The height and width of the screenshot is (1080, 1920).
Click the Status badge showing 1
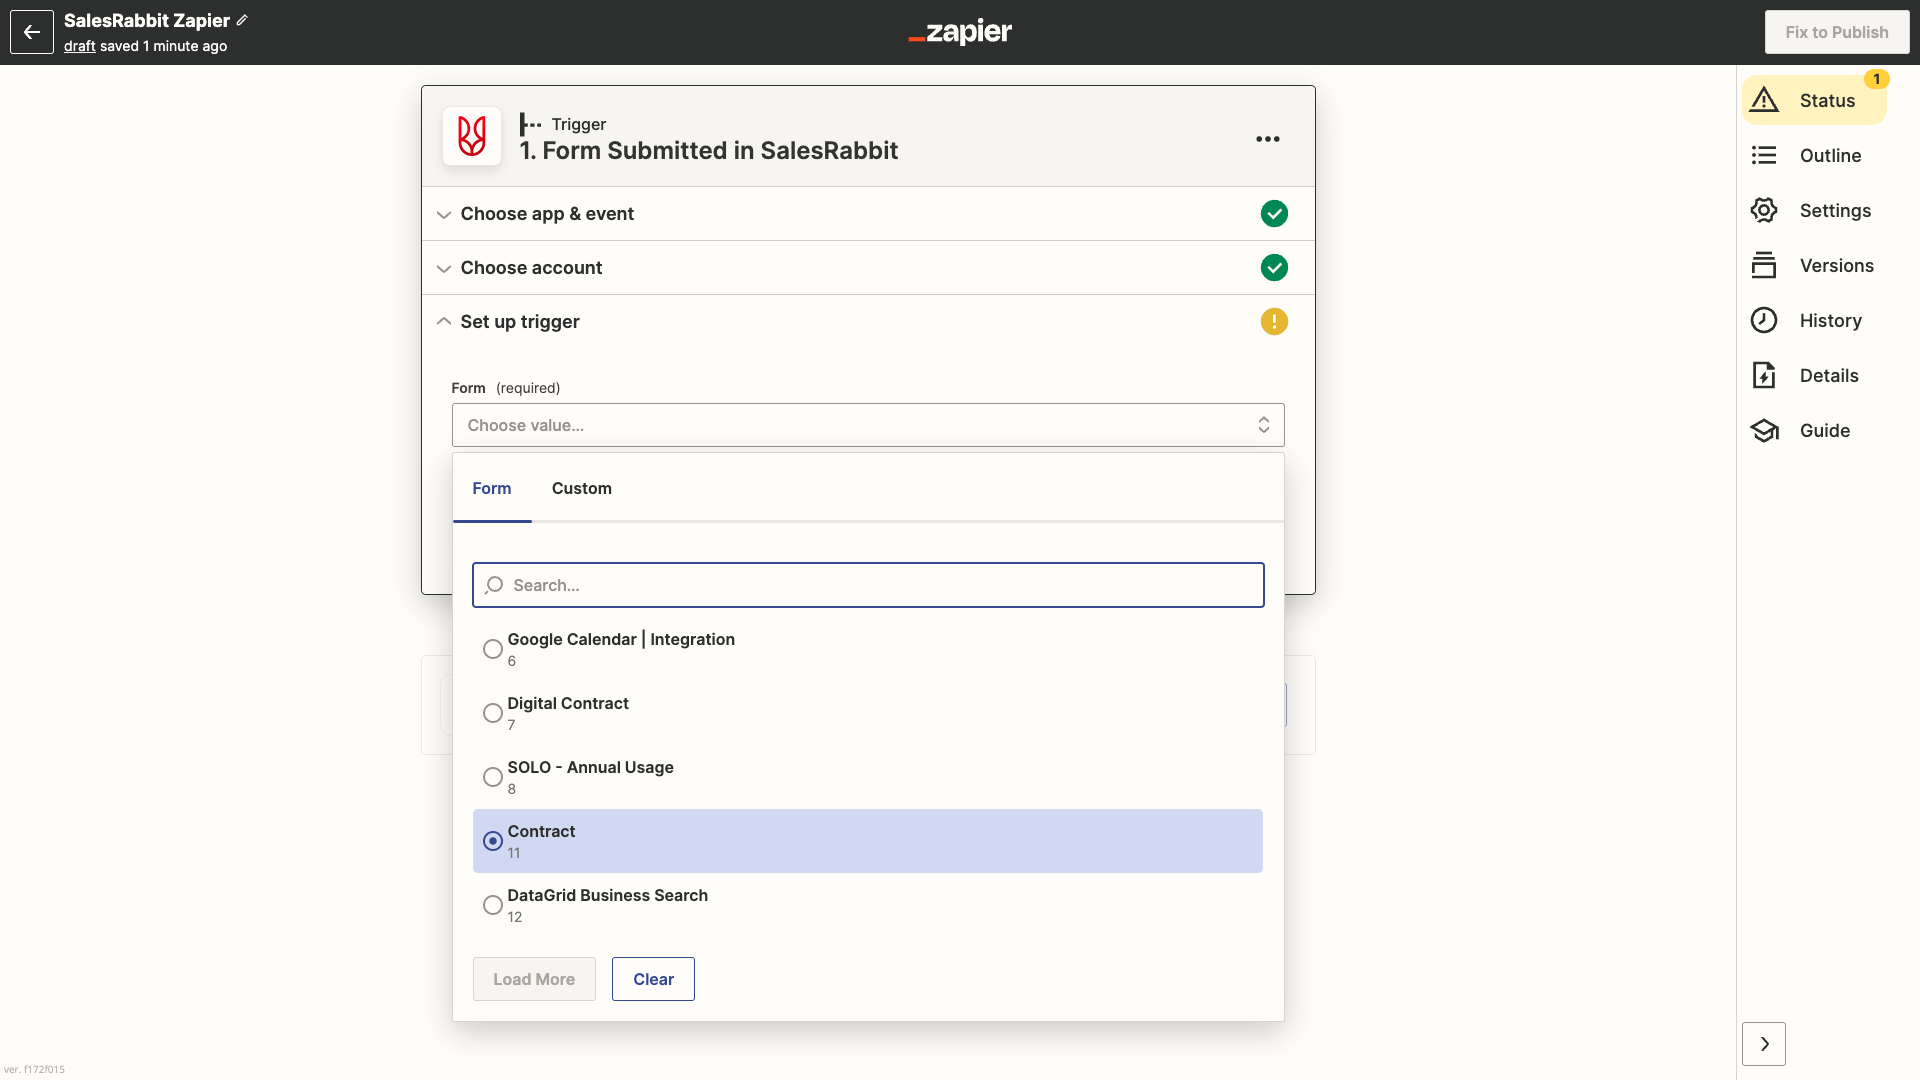pos(1877,79)
